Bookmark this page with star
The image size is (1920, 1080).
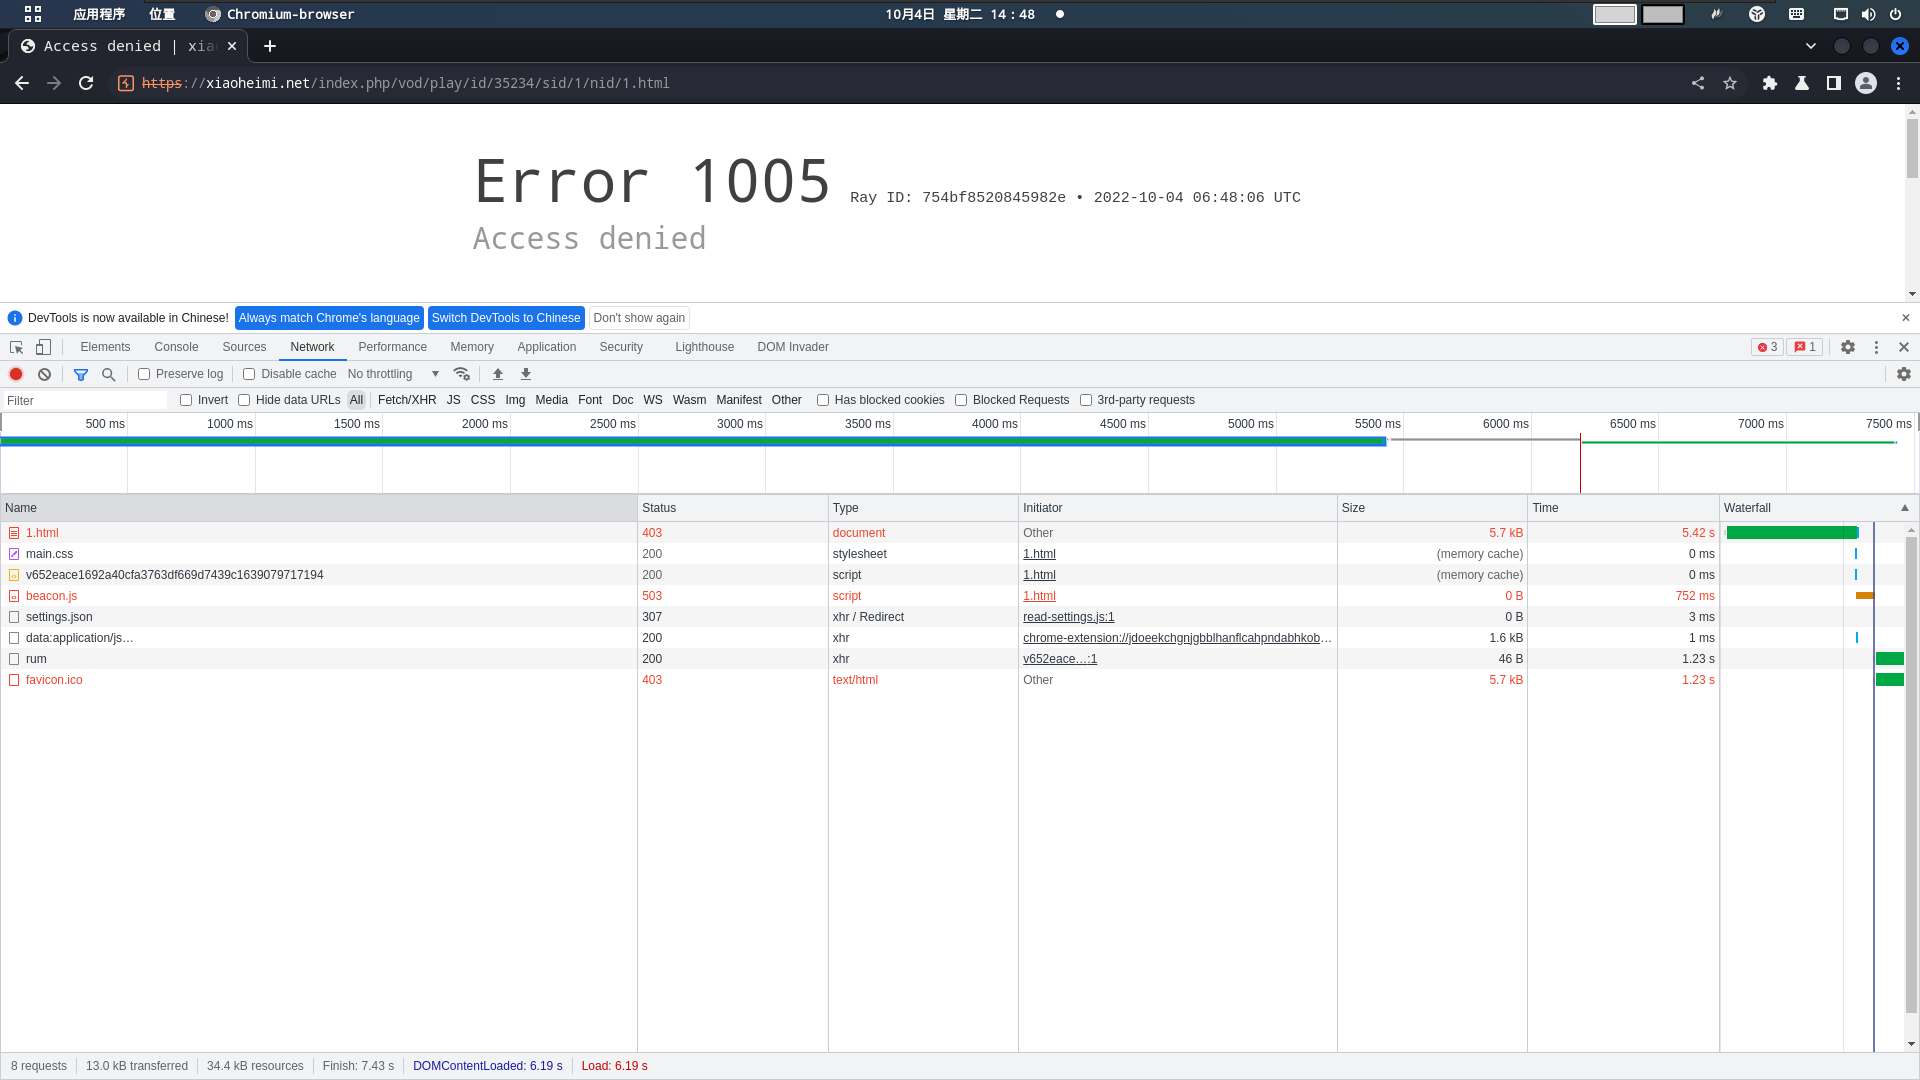tap(1730, 83)
